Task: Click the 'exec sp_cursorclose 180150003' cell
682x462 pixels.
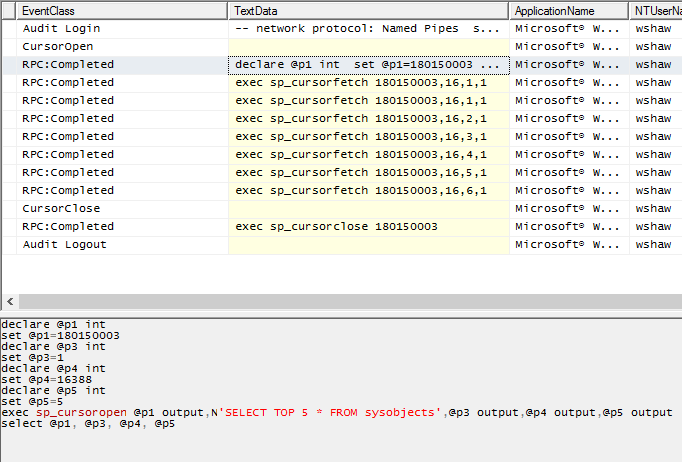Action: pos(336,227)
